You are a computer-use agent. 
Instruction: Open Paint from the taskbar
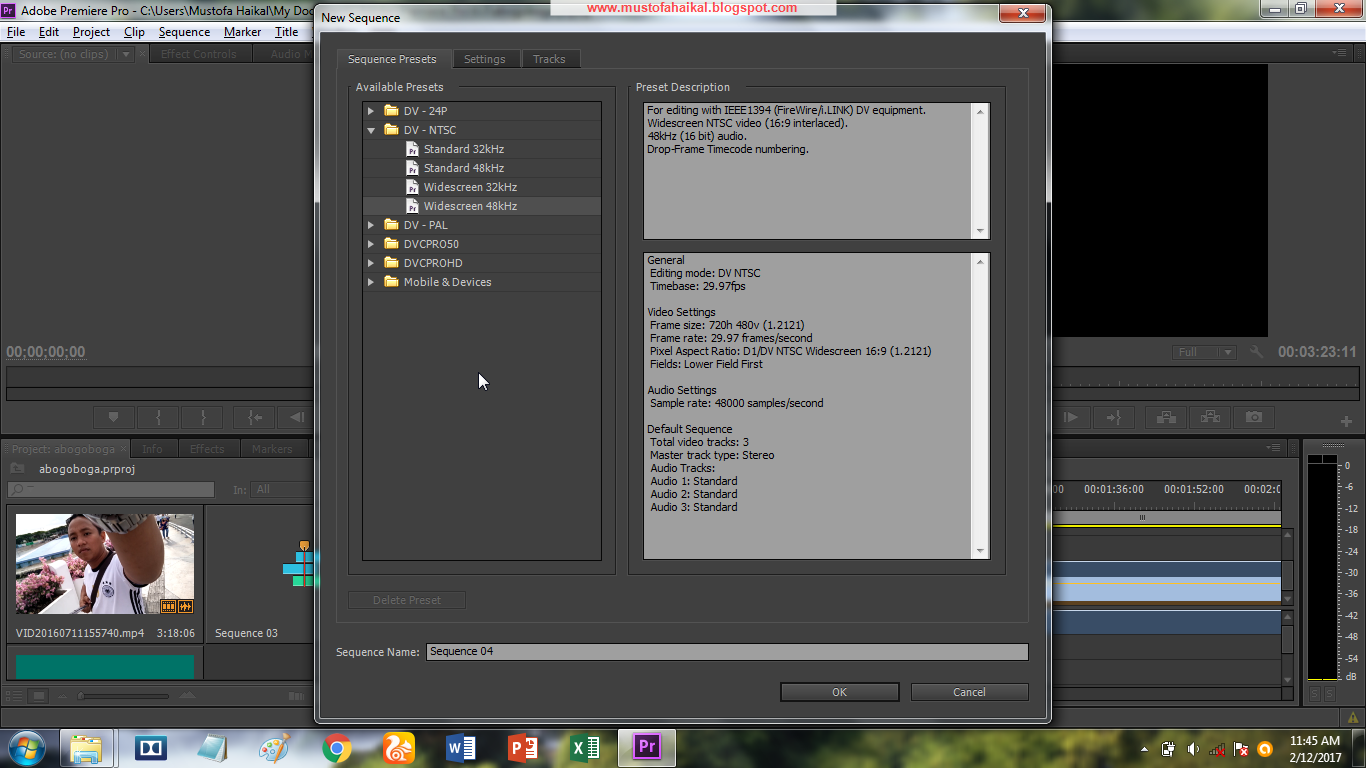[x=275, y=747]
